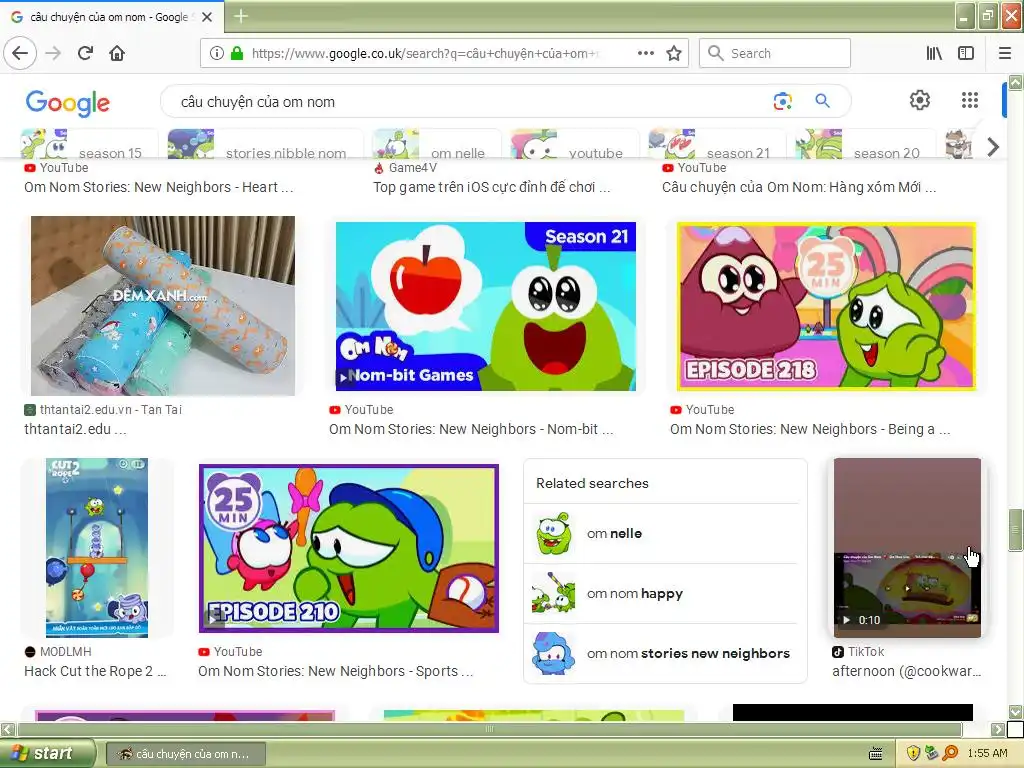The image size is (1024, 768).
Task: Open the Episode 218 thumbnail
Action: click(826, 306)
